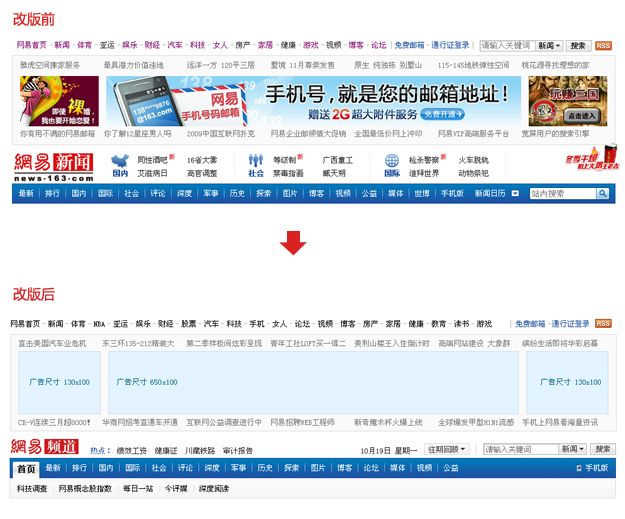
Task: Open 世博 in the old blue navigation bar
Action: pyautogui.click(x=422, y=193)
